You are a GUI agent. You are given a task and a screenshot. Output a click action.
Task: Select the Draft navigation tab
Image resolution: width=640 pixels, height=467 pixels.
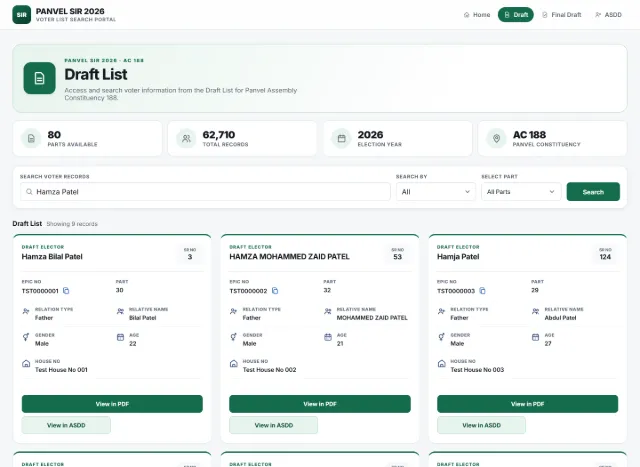516,15
